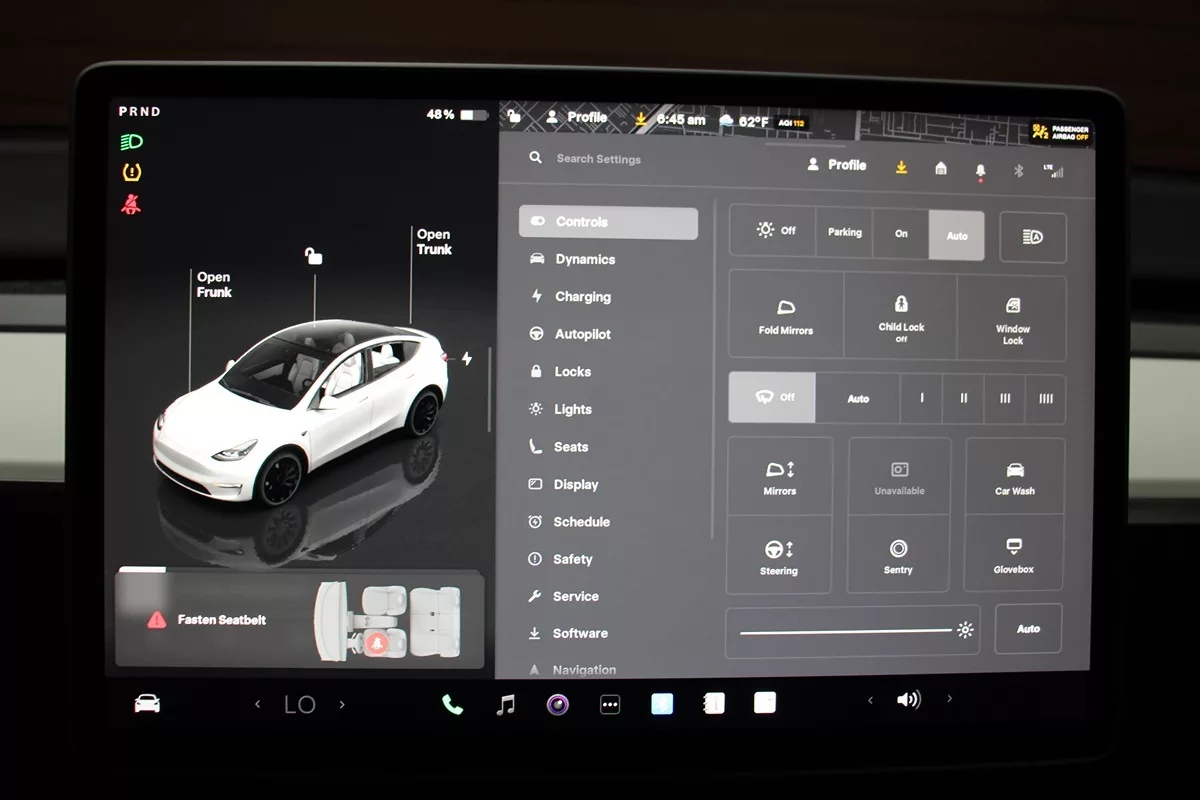Adjust the display brightness slider
1200x800 pixels.
[x=850, y=631]
